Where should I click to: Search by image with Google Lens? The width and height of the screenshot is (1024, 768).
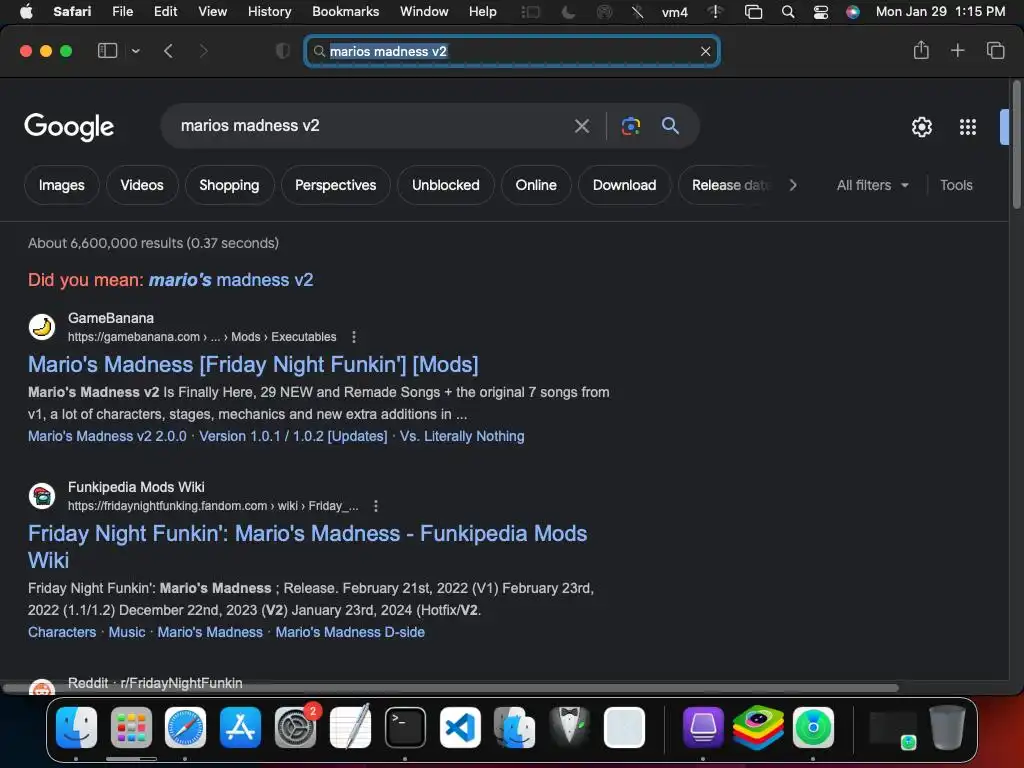tap(630, 125)
